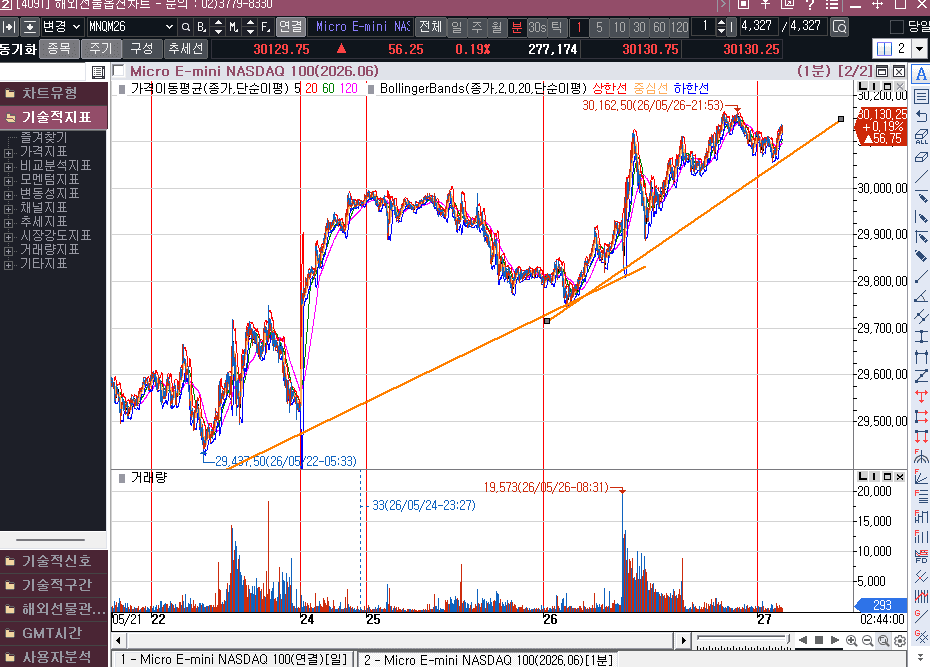The height and width of the screenshot is (667, 930).
Task: Toggle the 연결 continuous contract button
Action: pyautogui.click(x=291, y=27)
